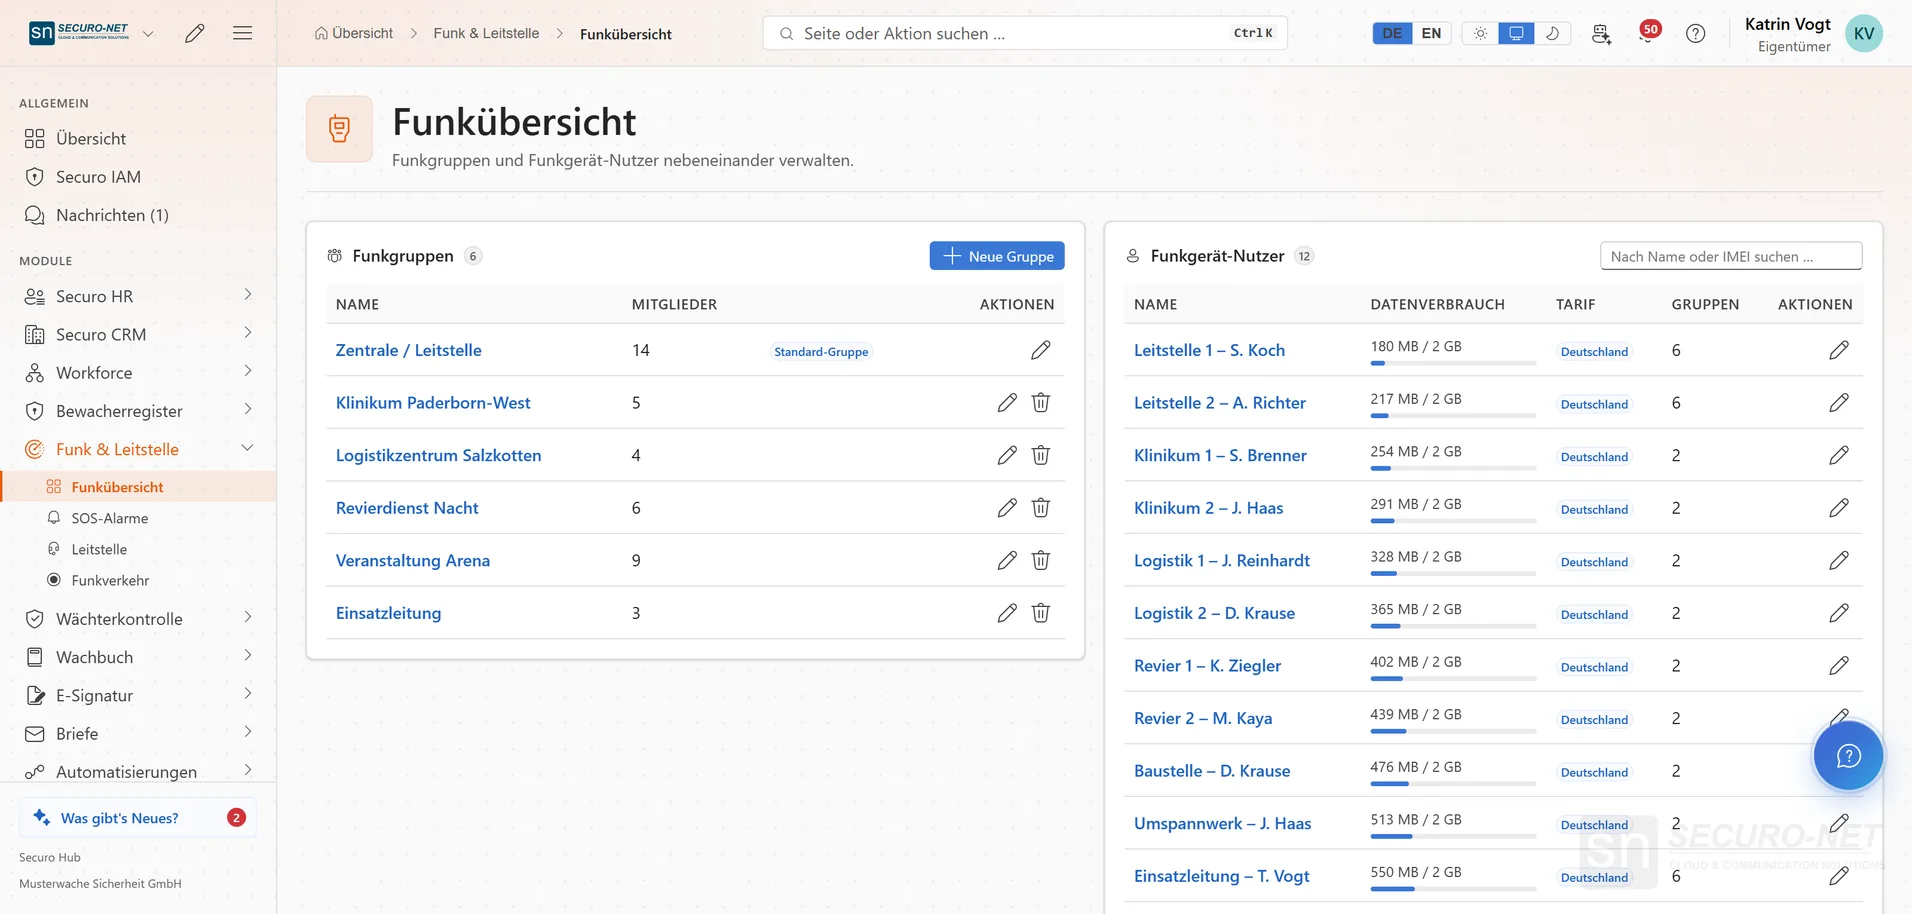The width and height of the screenshot is (1912, 914).
Task: Go to Übersicht breadcrumb link
Action: [354, 33]
